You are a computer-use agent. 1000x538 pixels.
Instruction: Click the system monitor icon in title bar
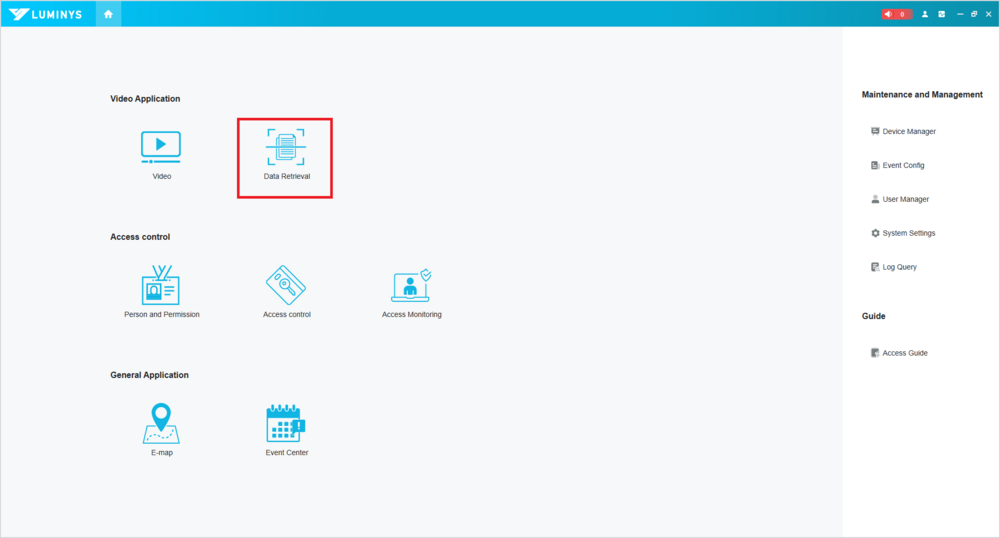[x=941, y=14]
